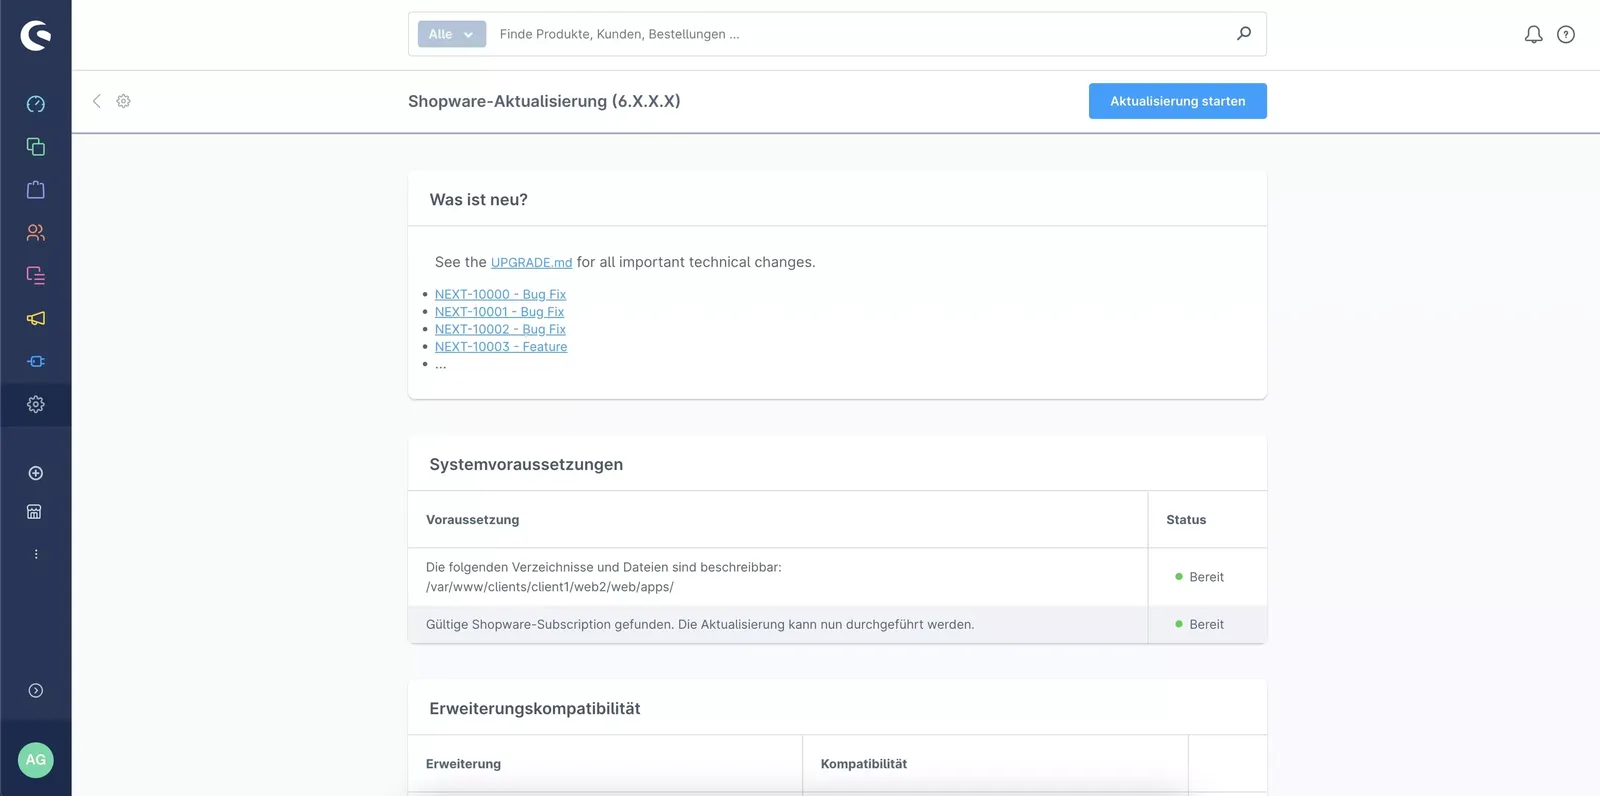
Task: Open the help question mark icon
Action: tap(1566, 35)
